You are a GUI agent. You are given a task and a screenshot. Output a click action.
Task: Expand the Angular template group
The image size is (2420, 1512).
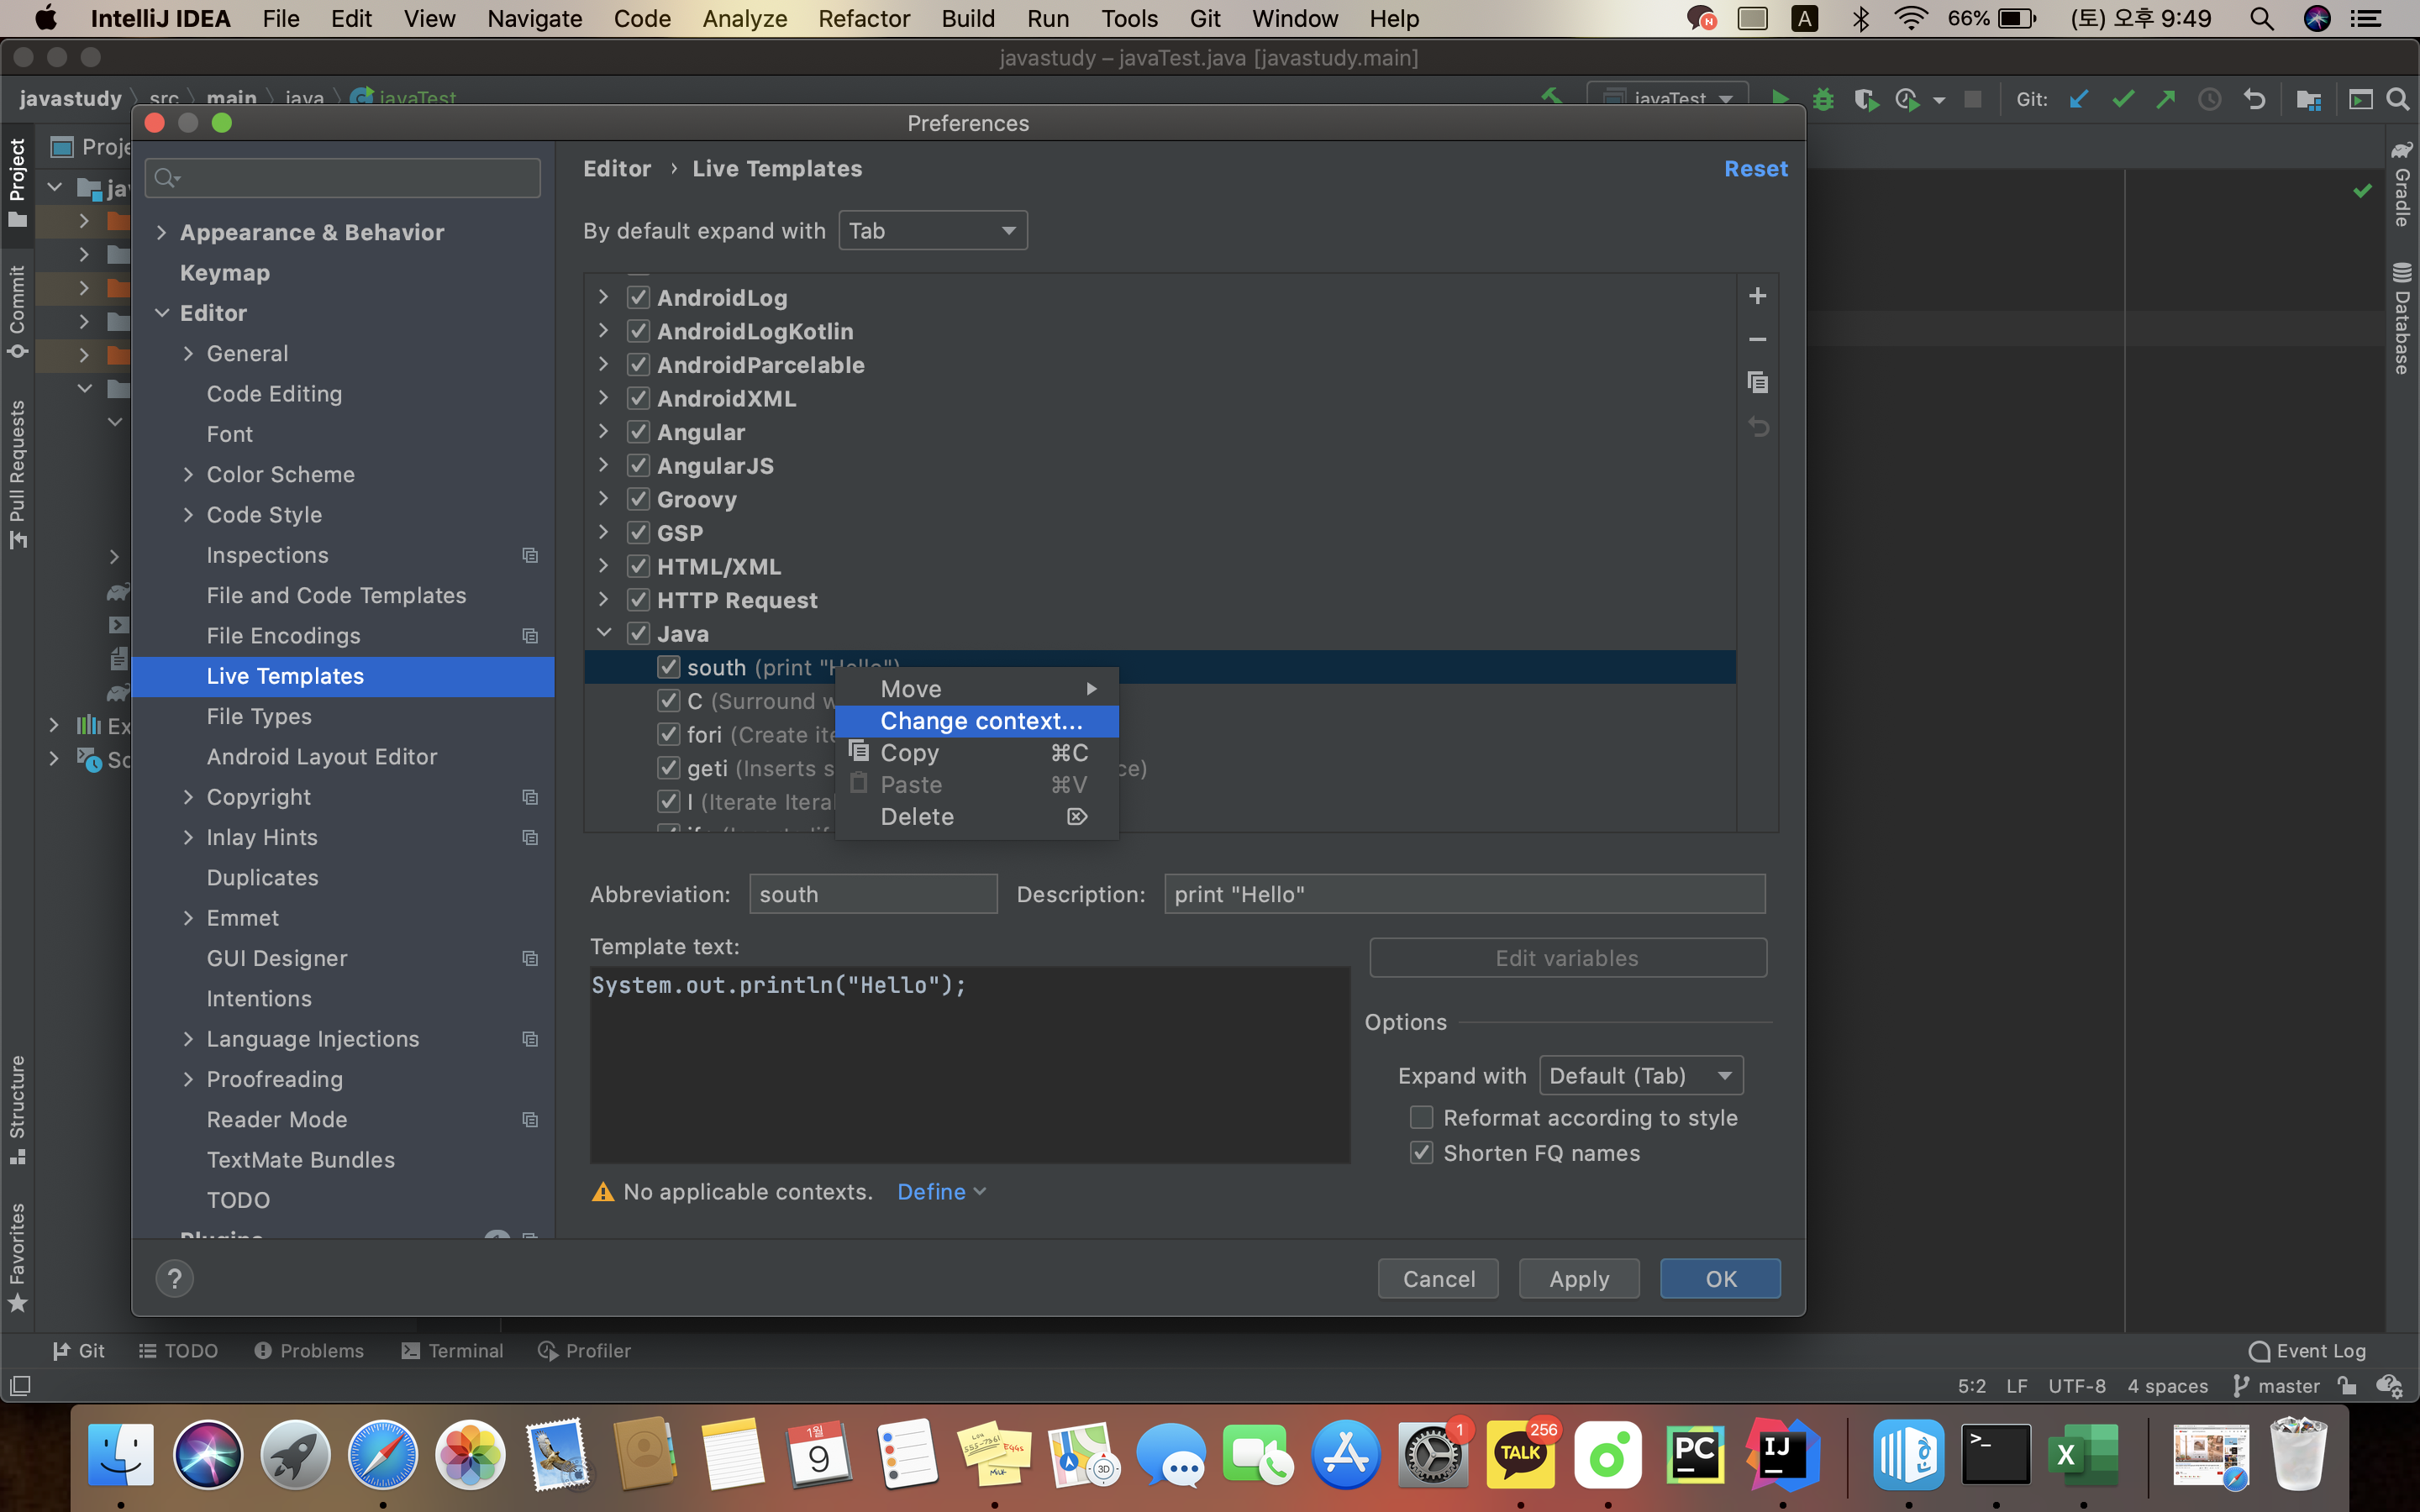tap(603, 432)
